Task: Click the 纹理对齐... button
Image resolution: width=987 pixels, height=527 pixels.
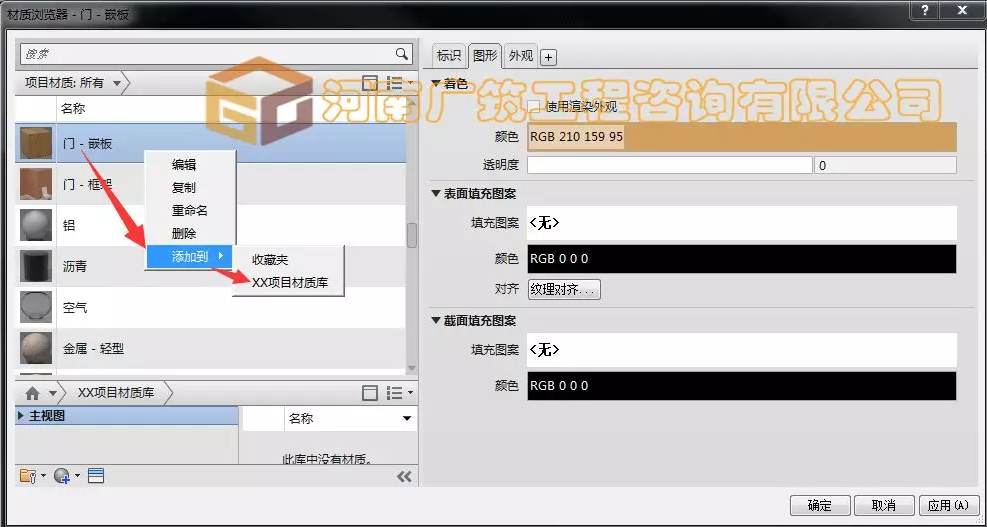Action: click(564, 290)
